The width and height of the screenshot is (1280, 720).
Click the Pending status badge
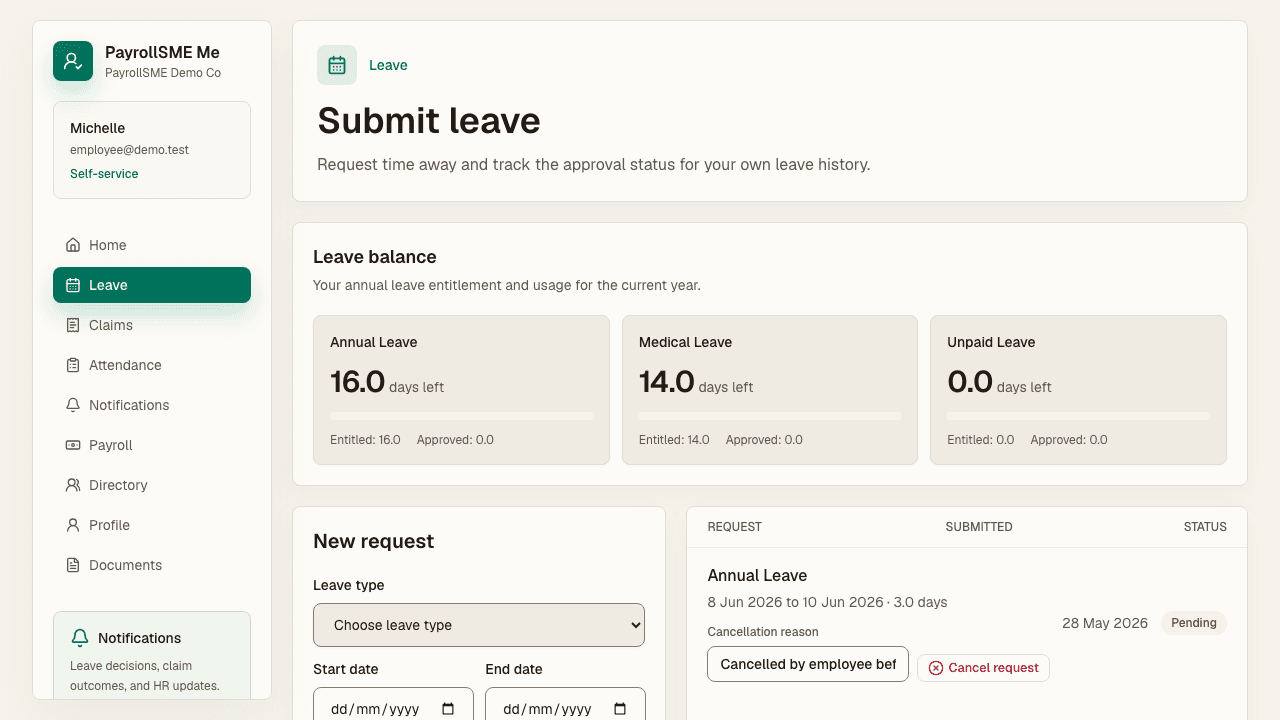coord(1194,623)
